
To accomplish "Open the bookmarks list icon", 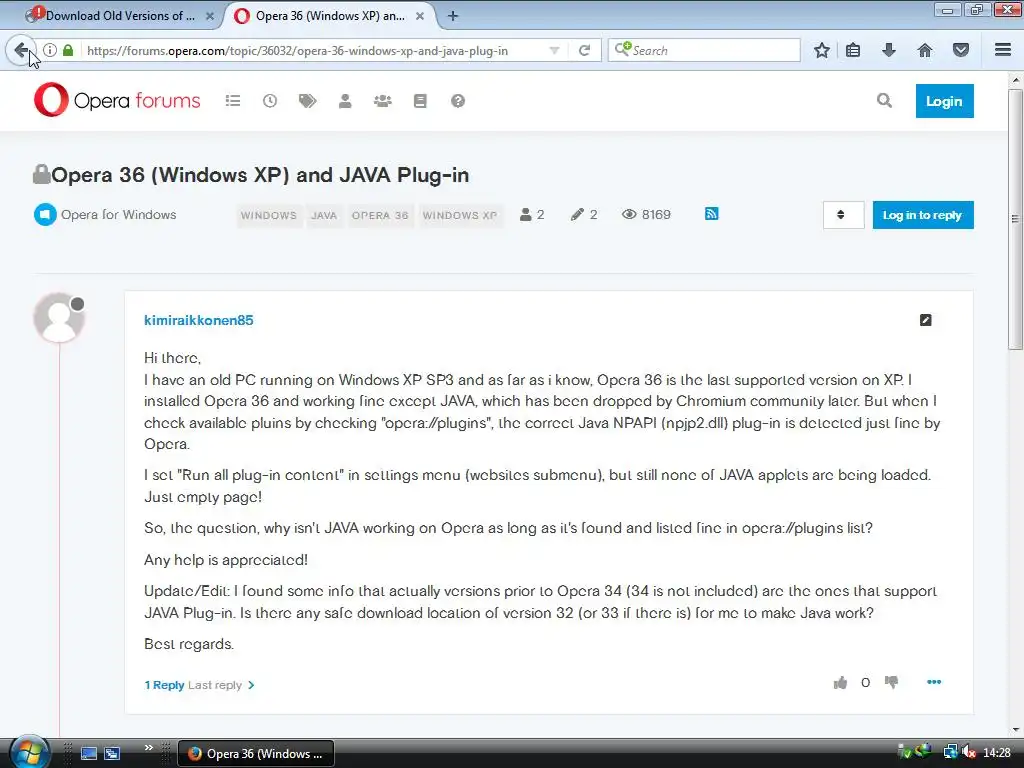I will (853, 50).
